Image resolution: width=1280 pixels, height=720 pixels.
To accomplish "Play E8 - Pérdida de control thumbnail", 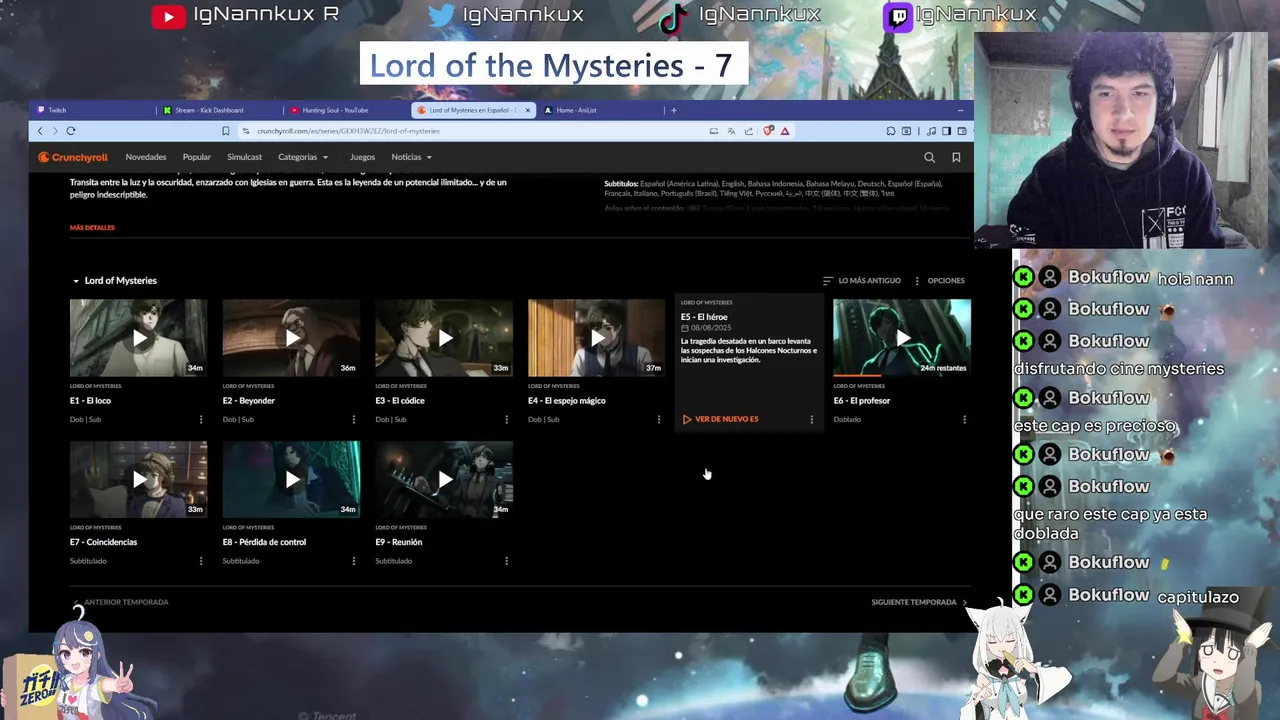I will (291, 479).
